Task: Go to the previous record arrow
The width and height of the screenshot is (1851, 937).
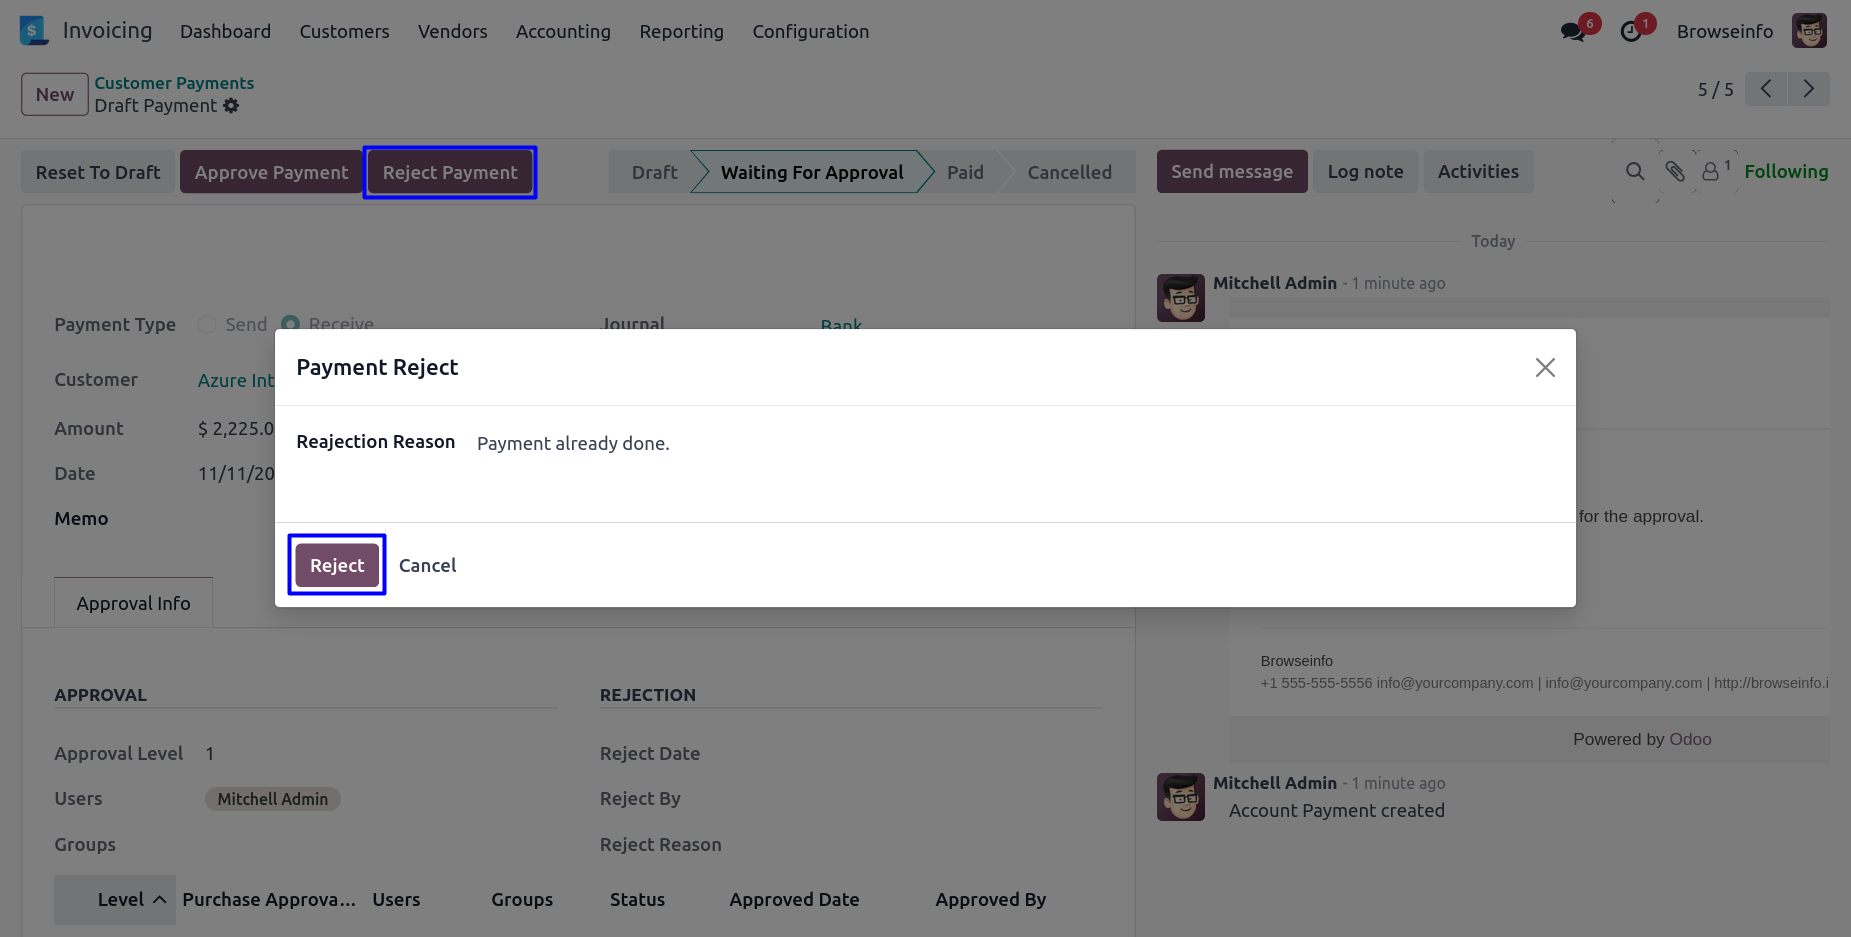Action: [x=1766, y=89]
